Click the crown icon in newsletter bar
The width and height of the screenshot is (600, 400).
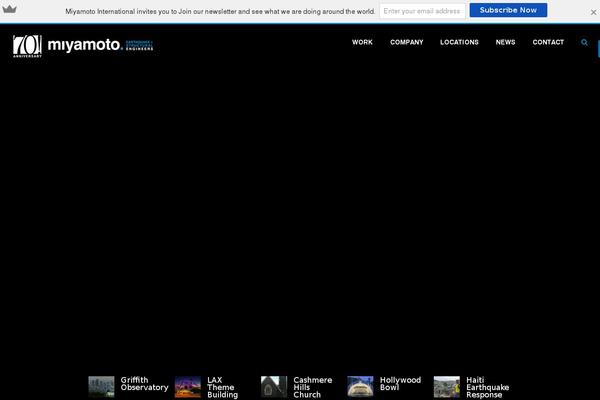9,9
